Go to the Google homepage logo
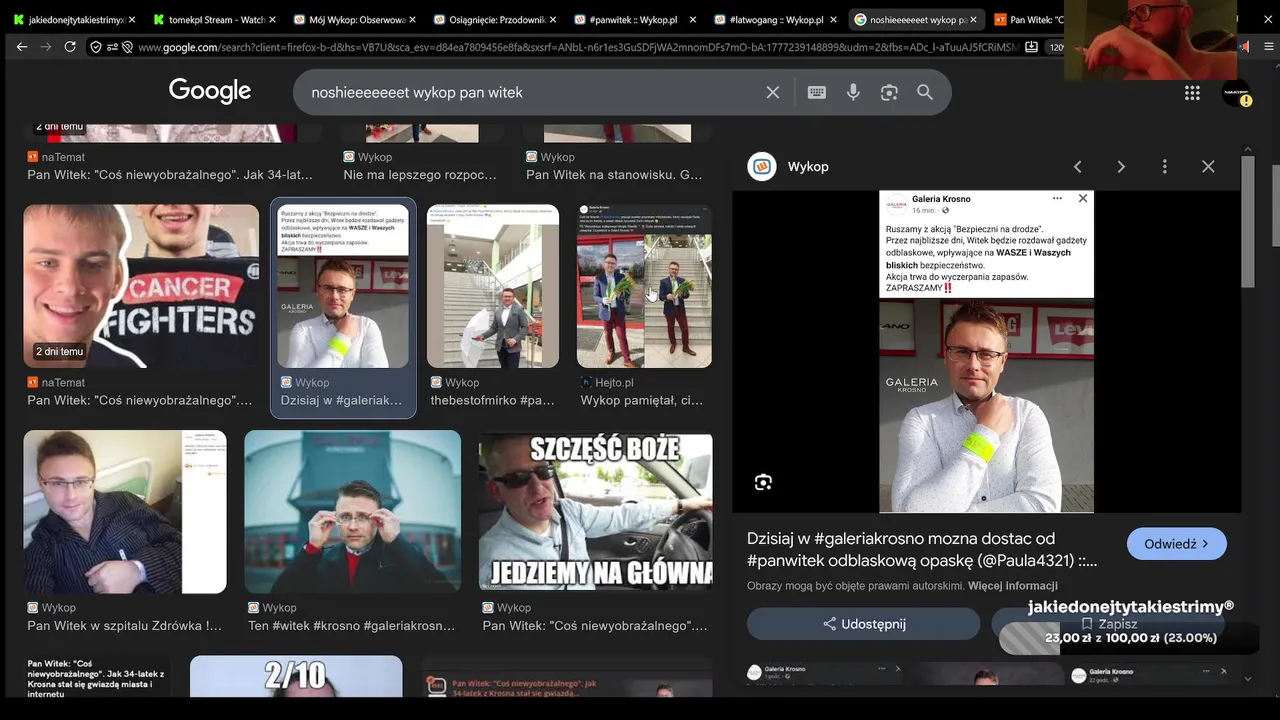1280x720 pixels. (210, 91)
